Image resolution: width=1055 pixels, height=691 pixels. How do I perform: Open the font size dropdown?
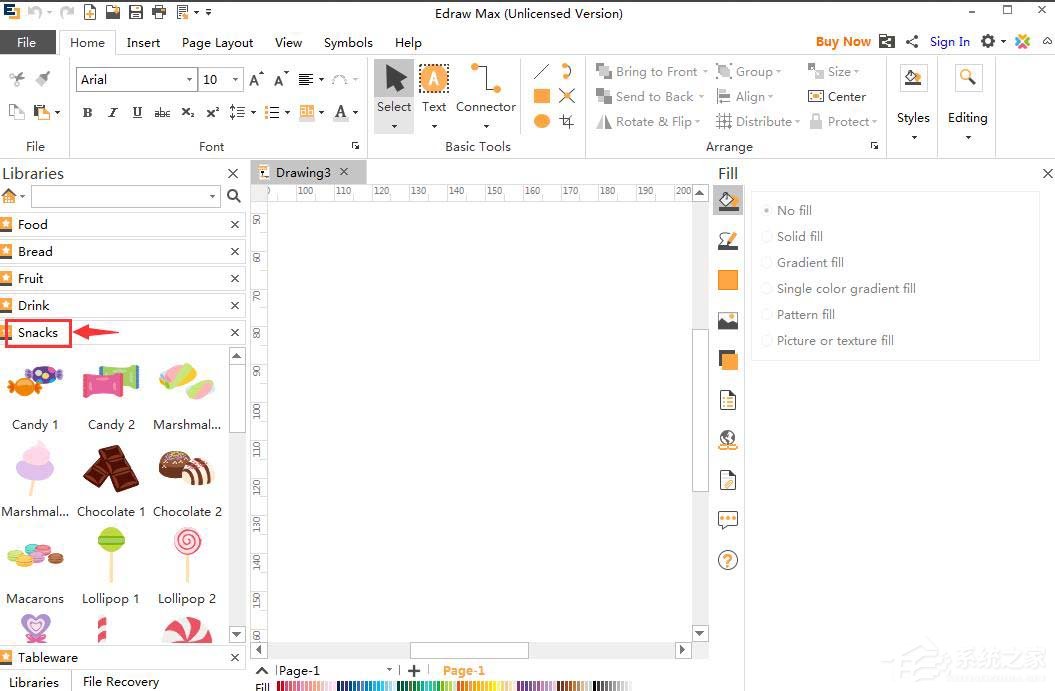tap(236, 80)
